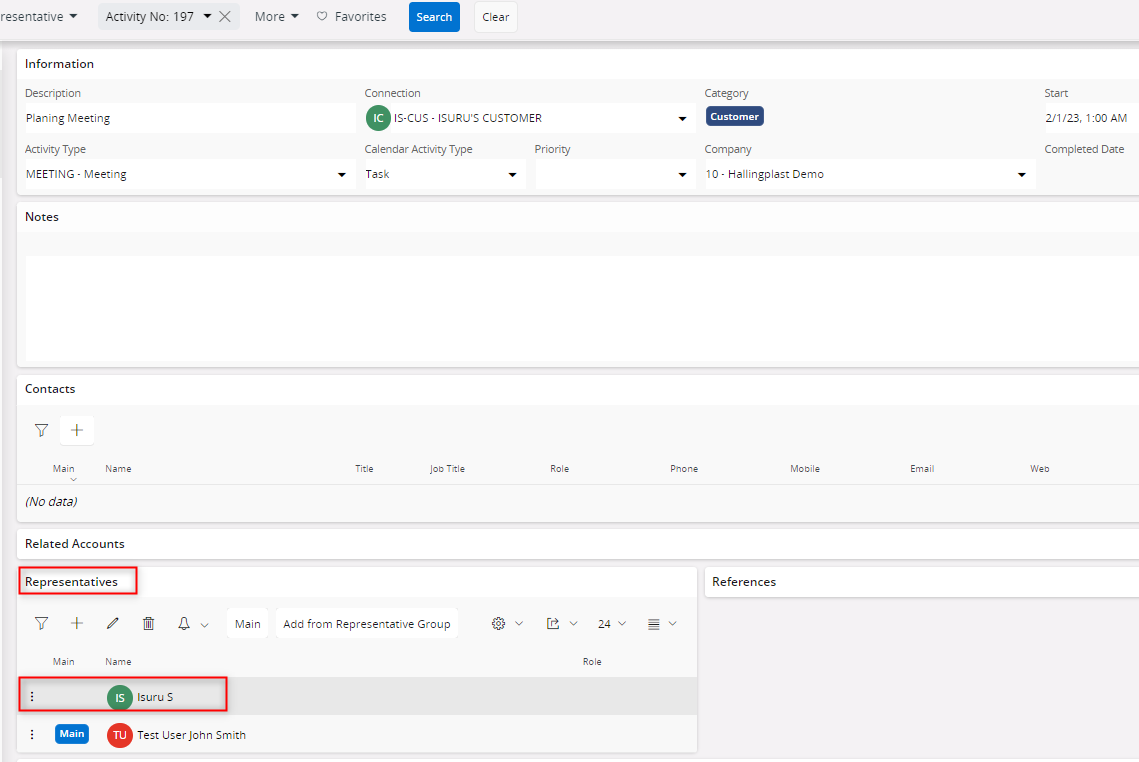Open the Priority dropdown

tap(615, 174)
